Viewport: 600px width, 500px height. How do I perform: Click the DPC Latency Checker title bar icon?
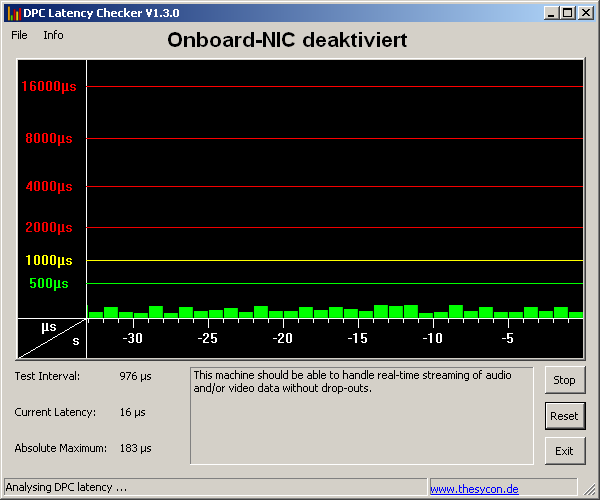[14, 13]
